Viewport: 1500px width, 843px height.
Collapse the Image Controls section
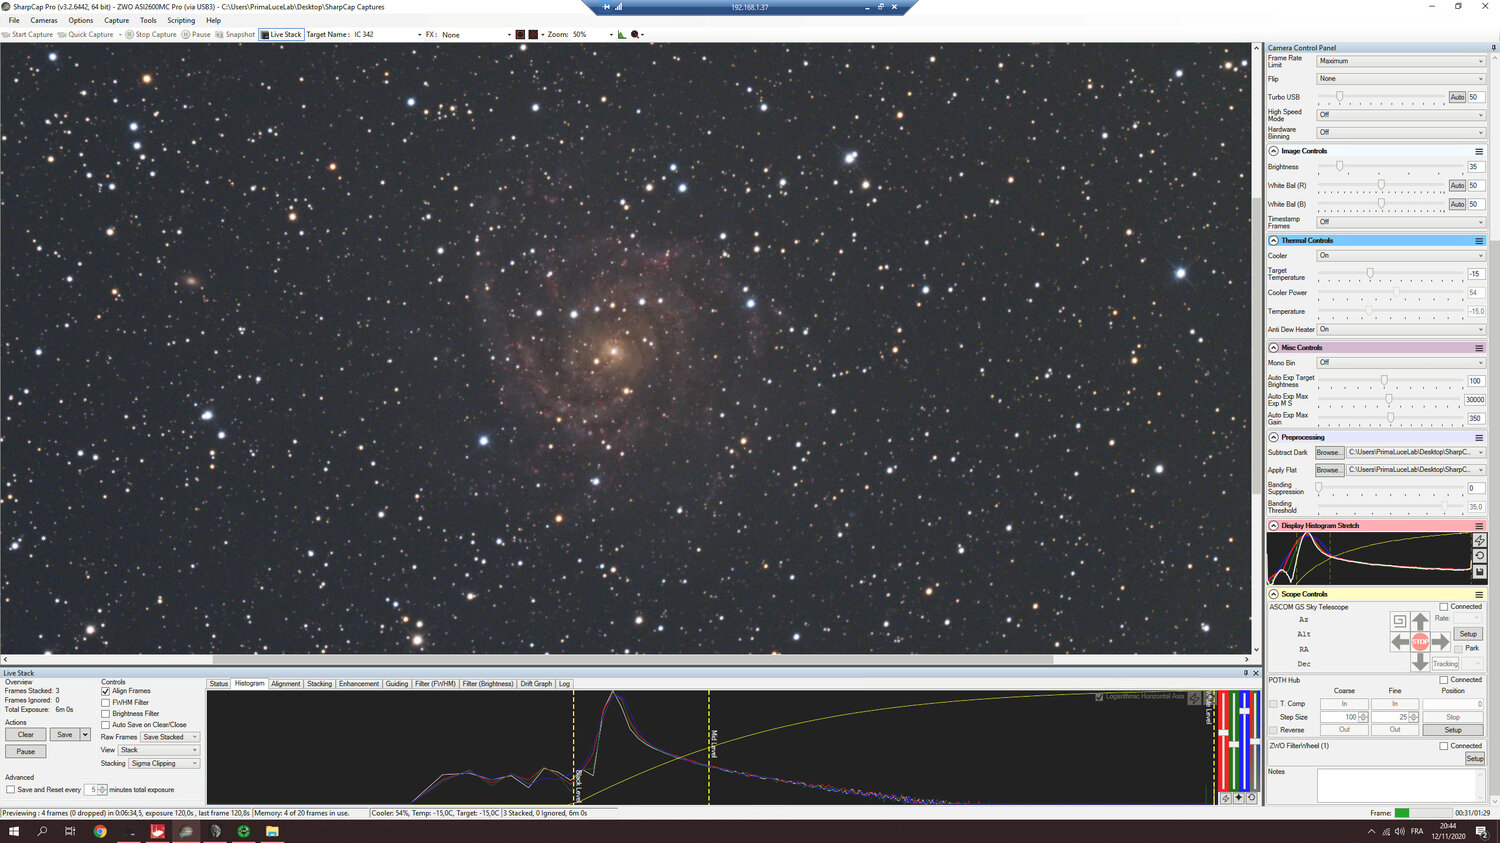pos(1273,151)
